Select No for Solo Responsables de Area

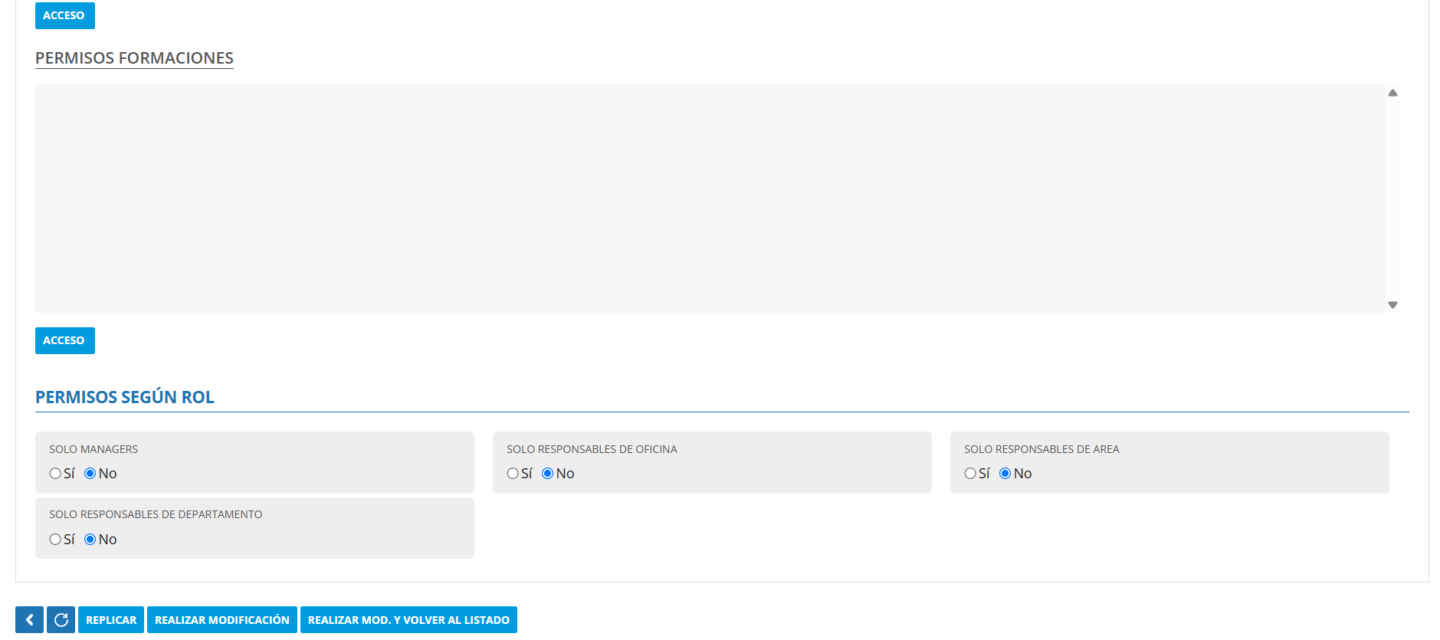click(x=1005, y=474)
